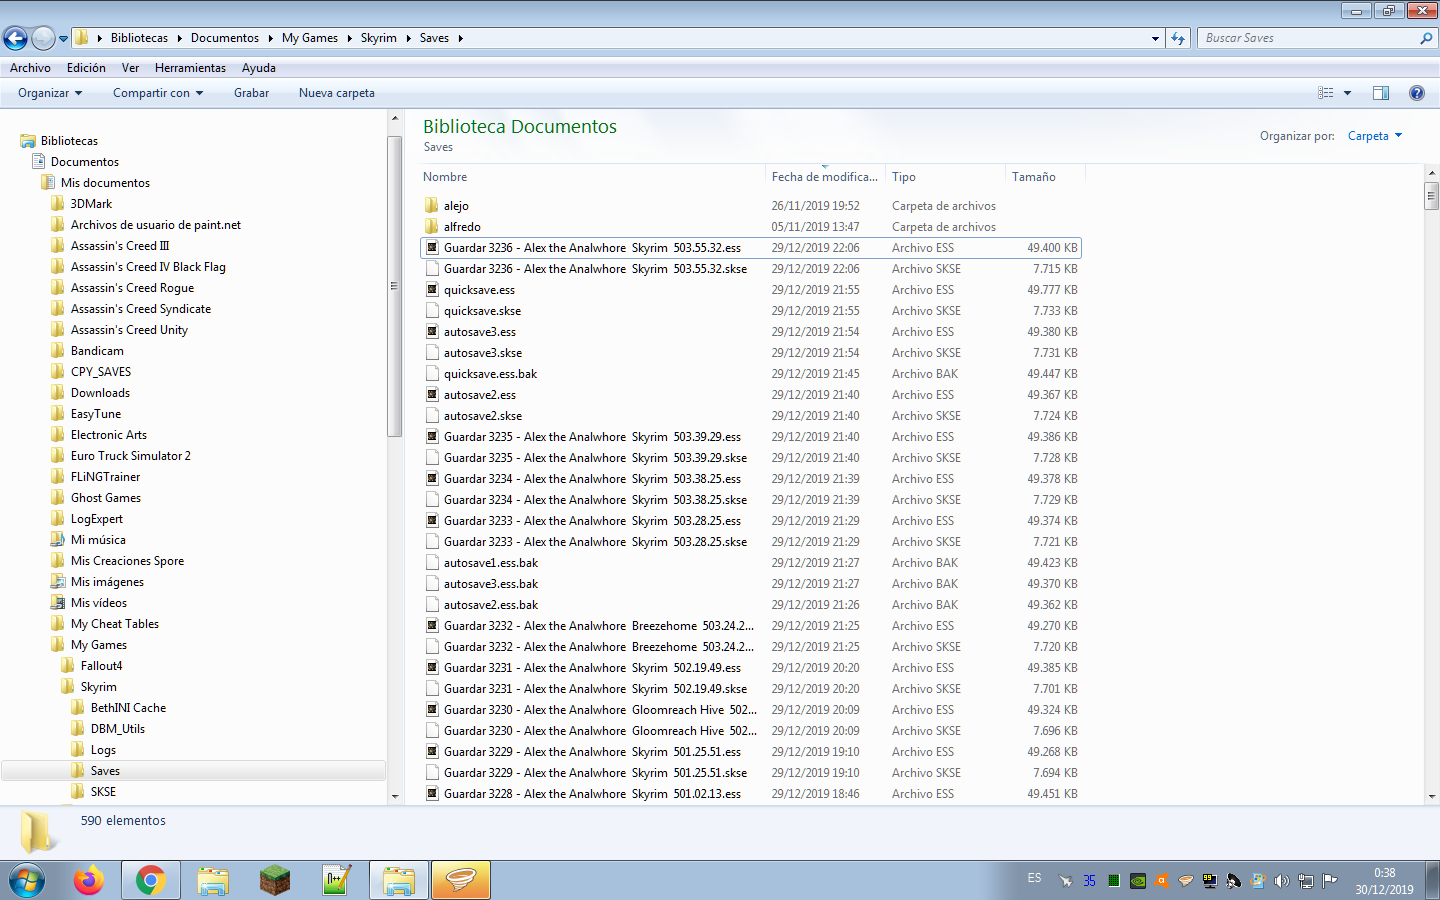Sort by Fecha de modificación column
Image resolution: width=1440 pixels, height=900 pixels.
click(x=825, y=177)
